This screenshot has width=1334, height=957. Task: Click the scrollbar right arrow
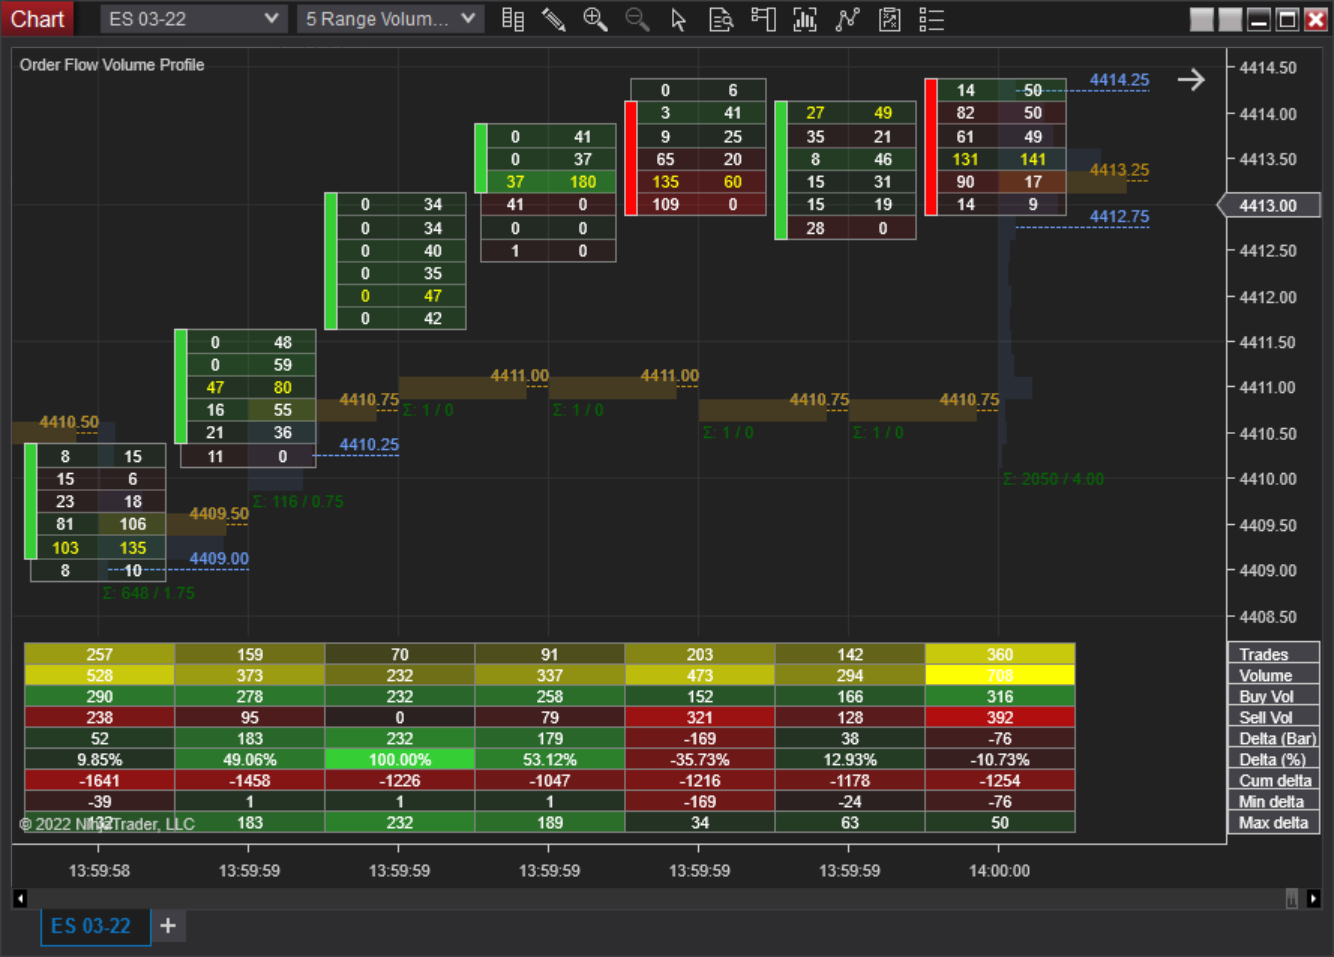pos(1314,898)
